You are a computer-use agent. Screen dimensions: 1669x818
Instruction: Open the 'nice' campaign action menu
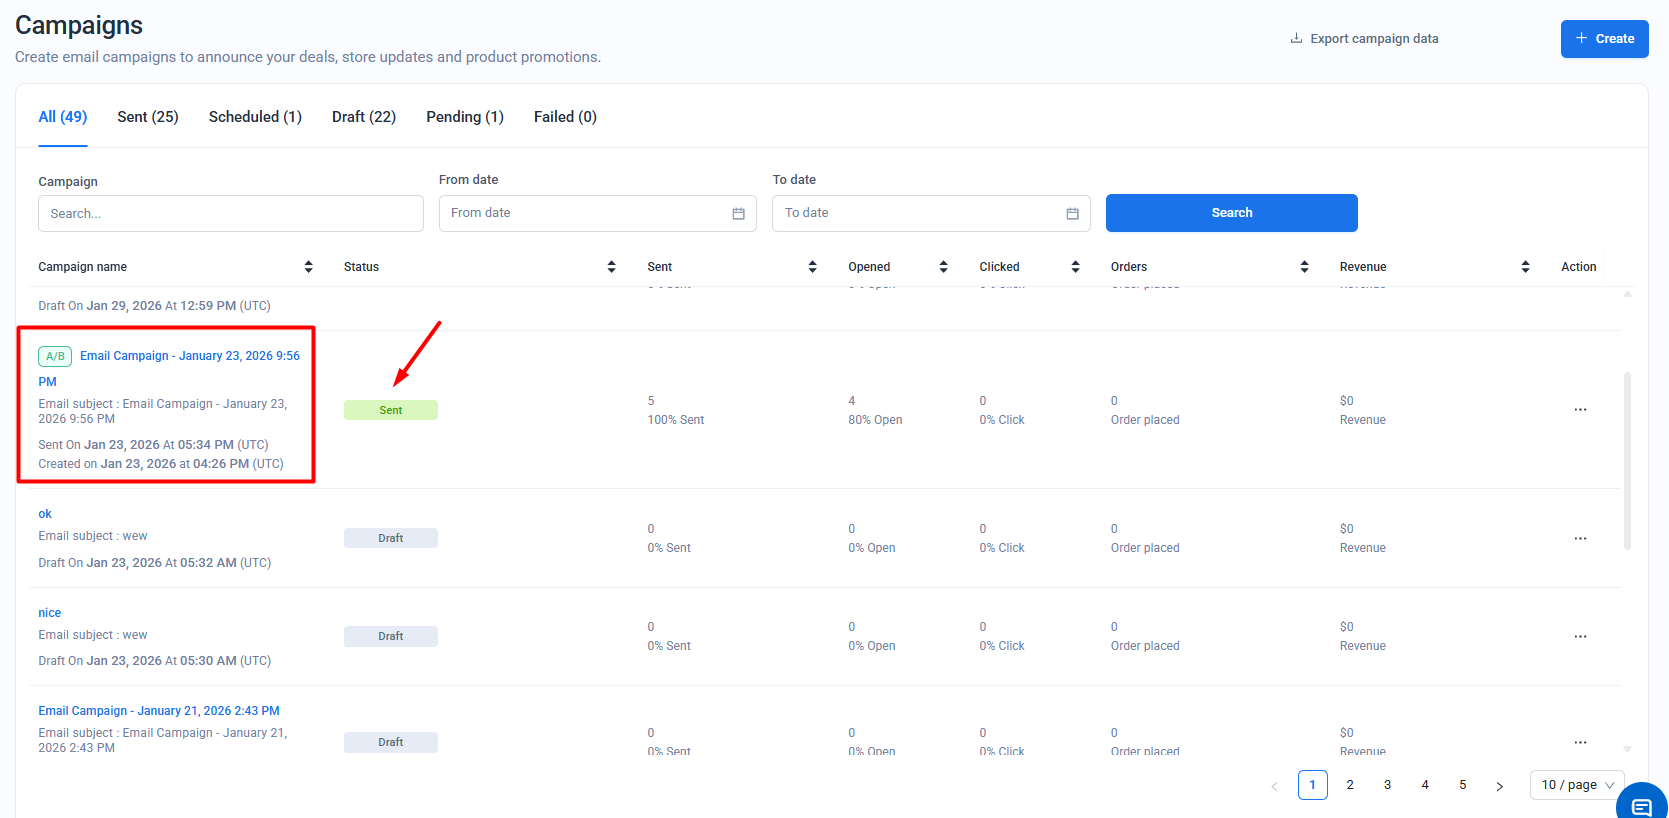tap(1580, 637)
